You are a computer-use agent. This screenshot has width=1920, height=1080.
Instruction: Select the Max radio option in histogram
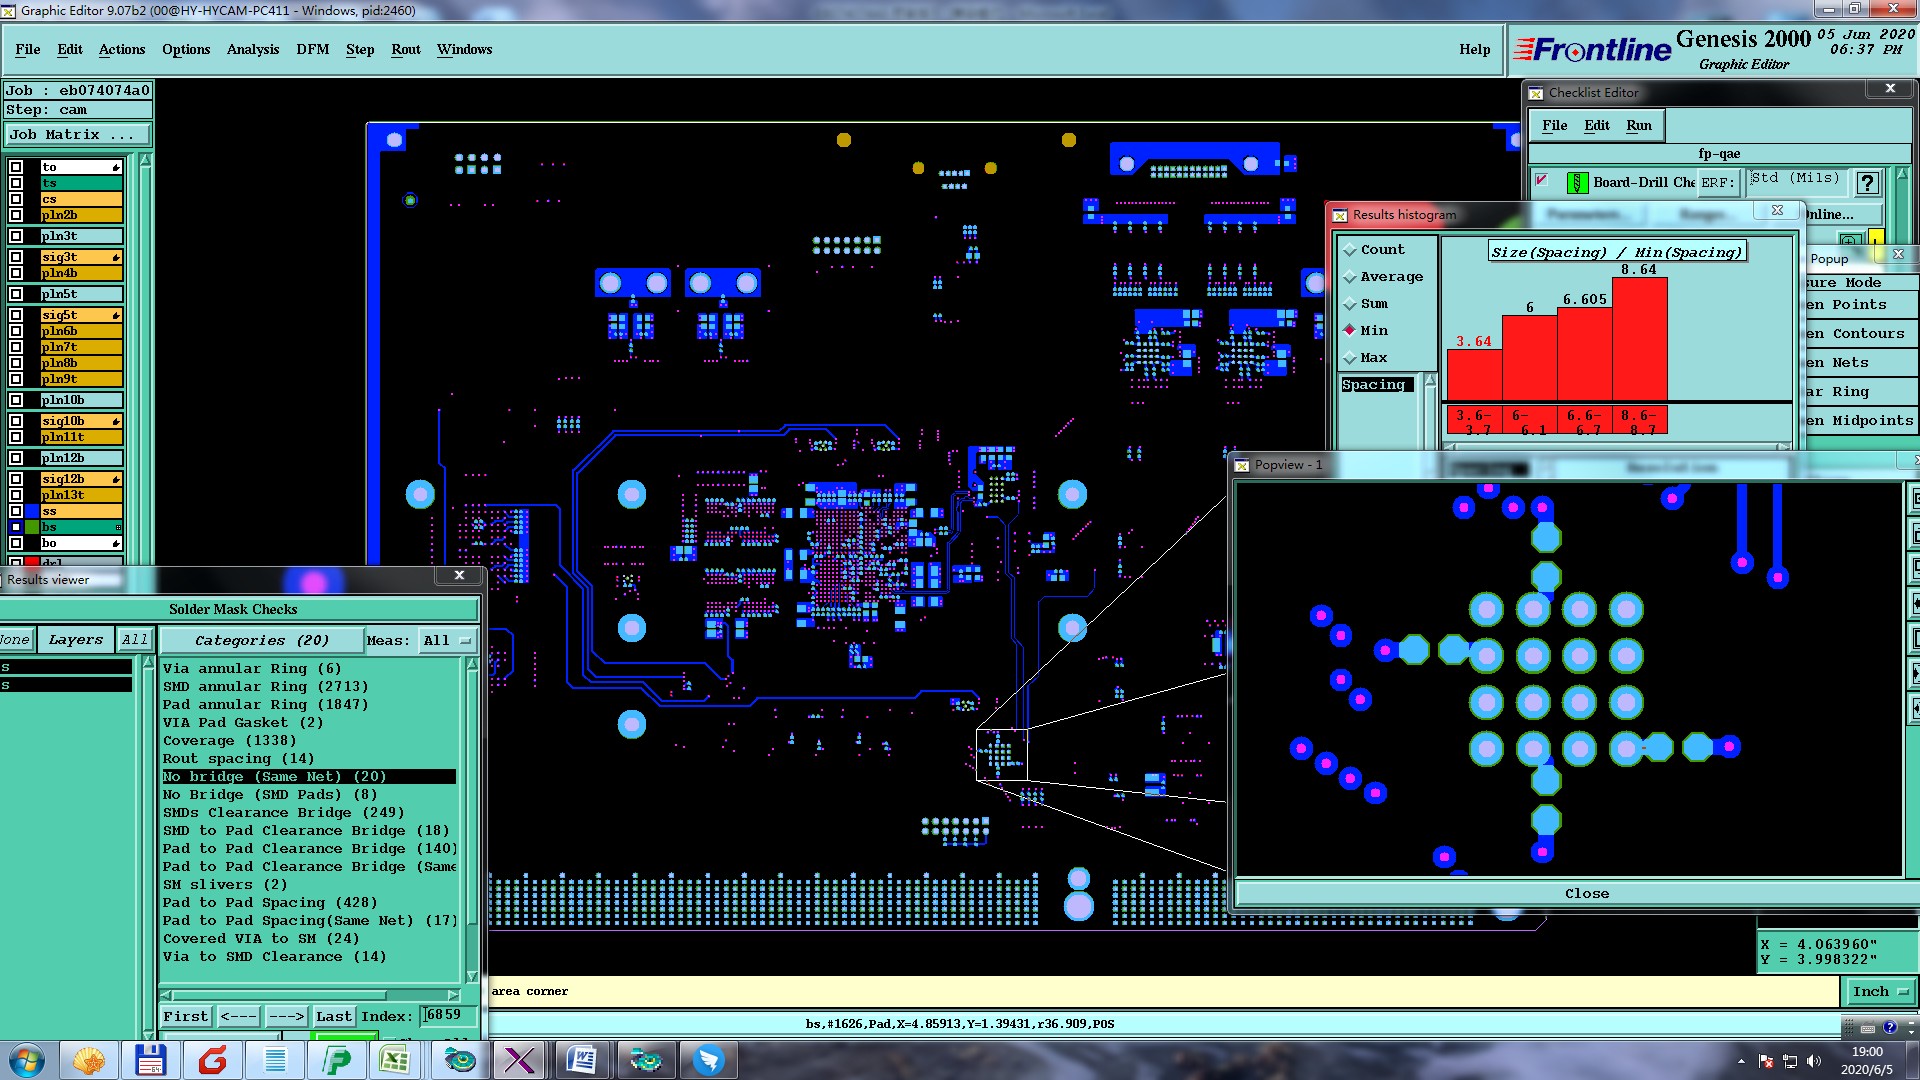pyautogui.click(x=1350, y=358)
